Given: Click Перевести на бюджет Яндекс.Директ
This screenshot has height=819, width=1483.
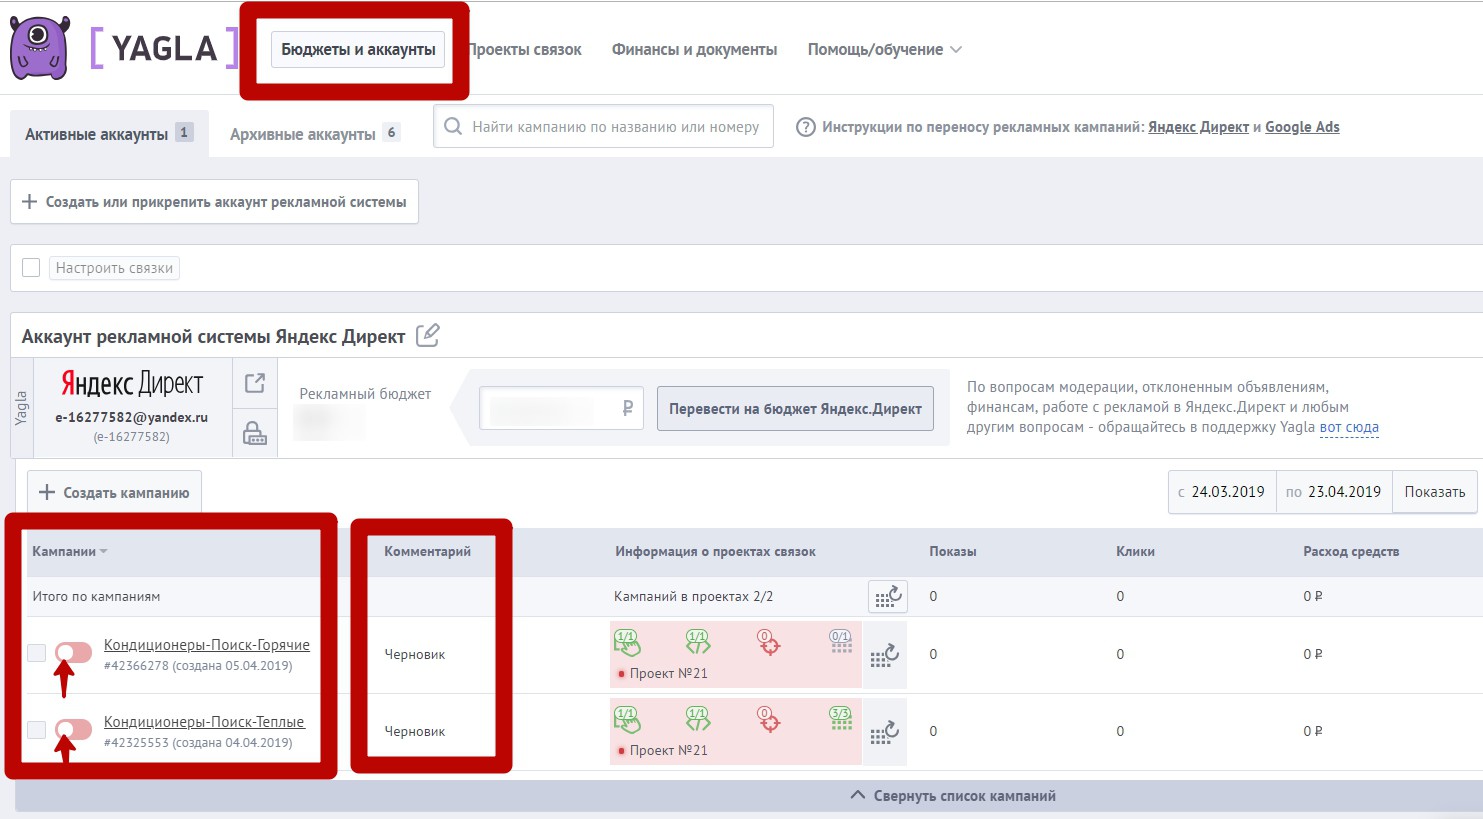Looking at the screenshot, I should [795, 409].
